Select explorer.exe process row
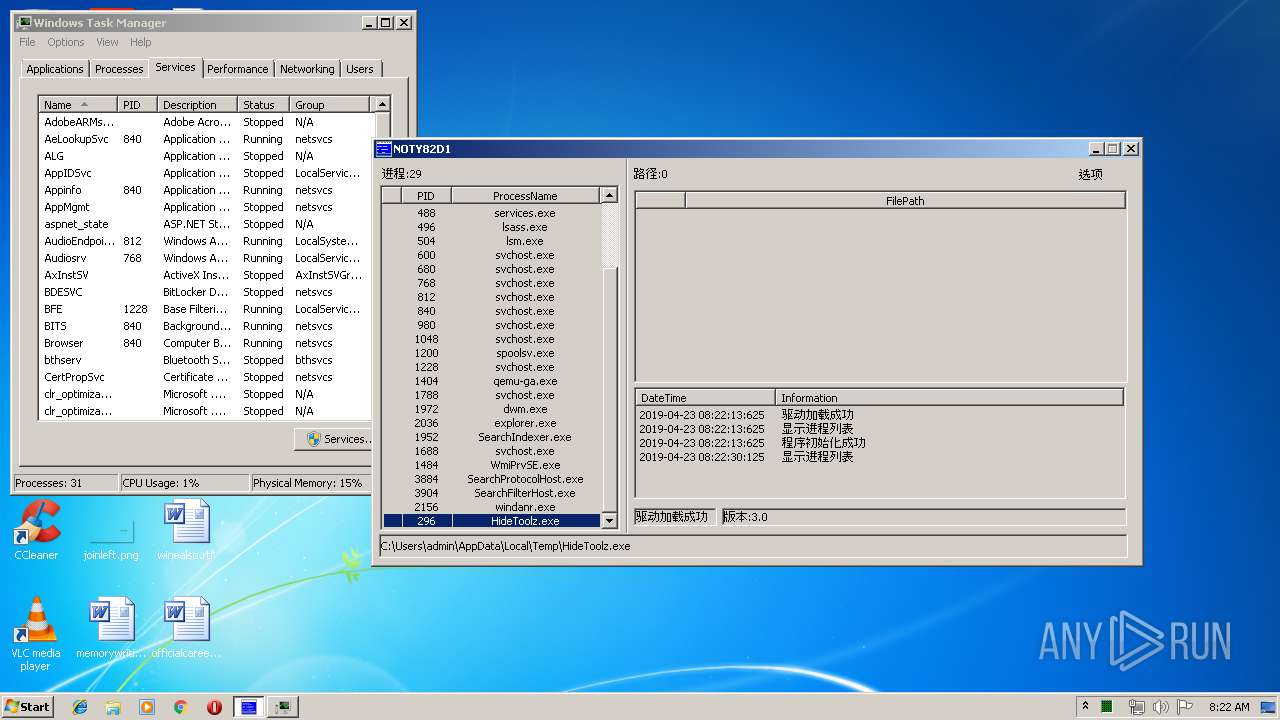Image resolution: width=1280 pixels, height=720 pixels. click(491, 423)
